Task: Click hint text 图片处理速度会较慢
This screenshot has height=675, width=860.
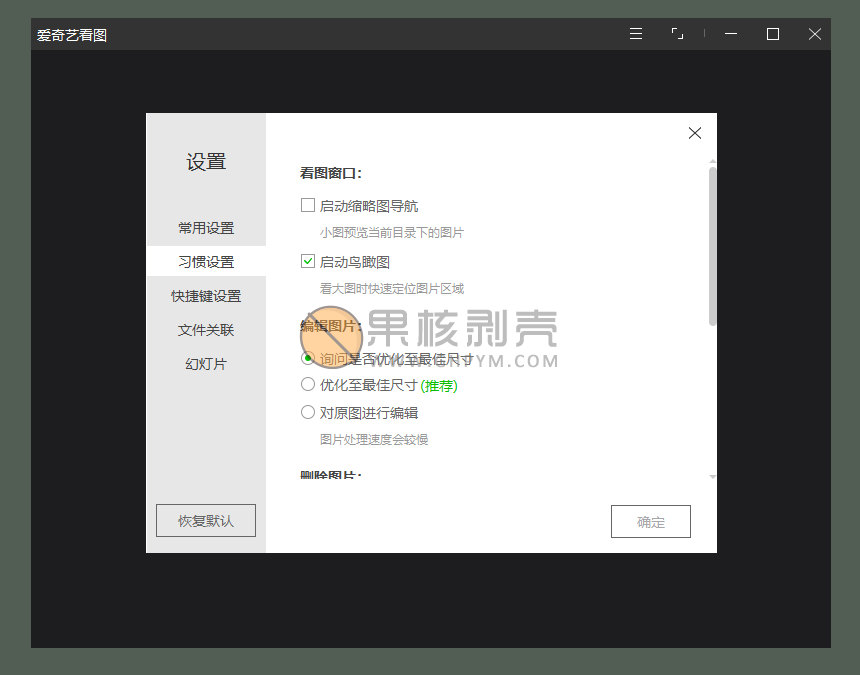Action: (x=374, y=439)
